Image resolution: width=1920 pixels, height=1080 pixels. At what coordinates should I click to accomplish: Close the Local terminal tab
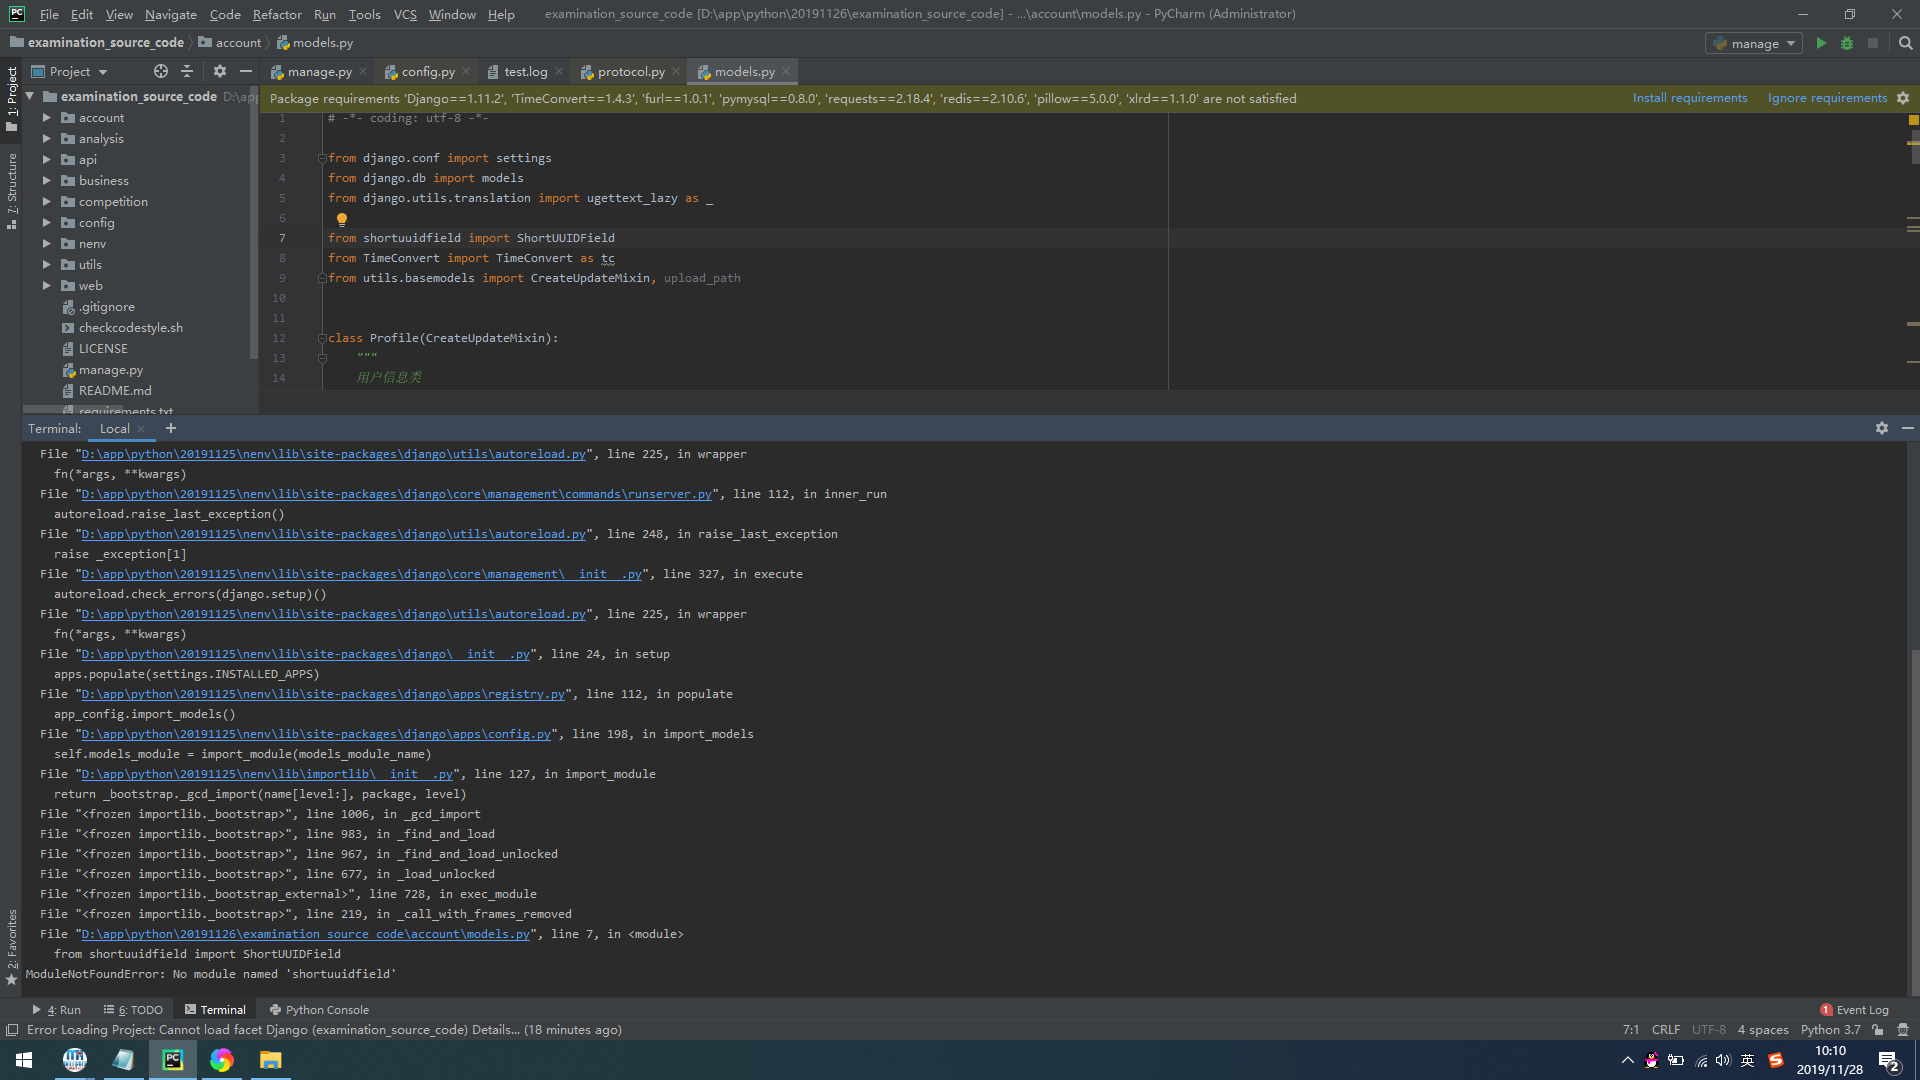click(141, 429)
